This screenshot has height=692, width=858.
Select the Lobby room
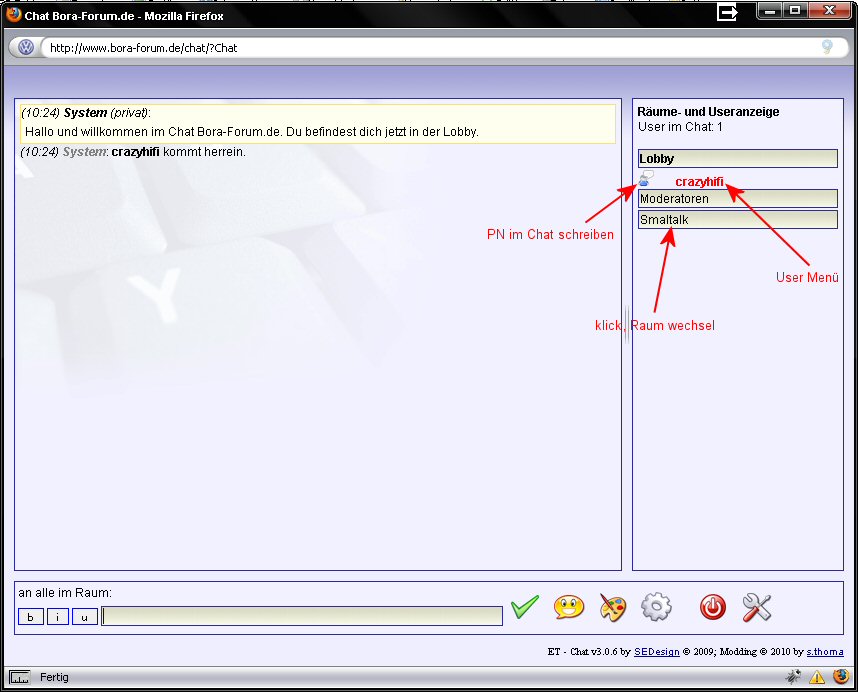(738, 159)
